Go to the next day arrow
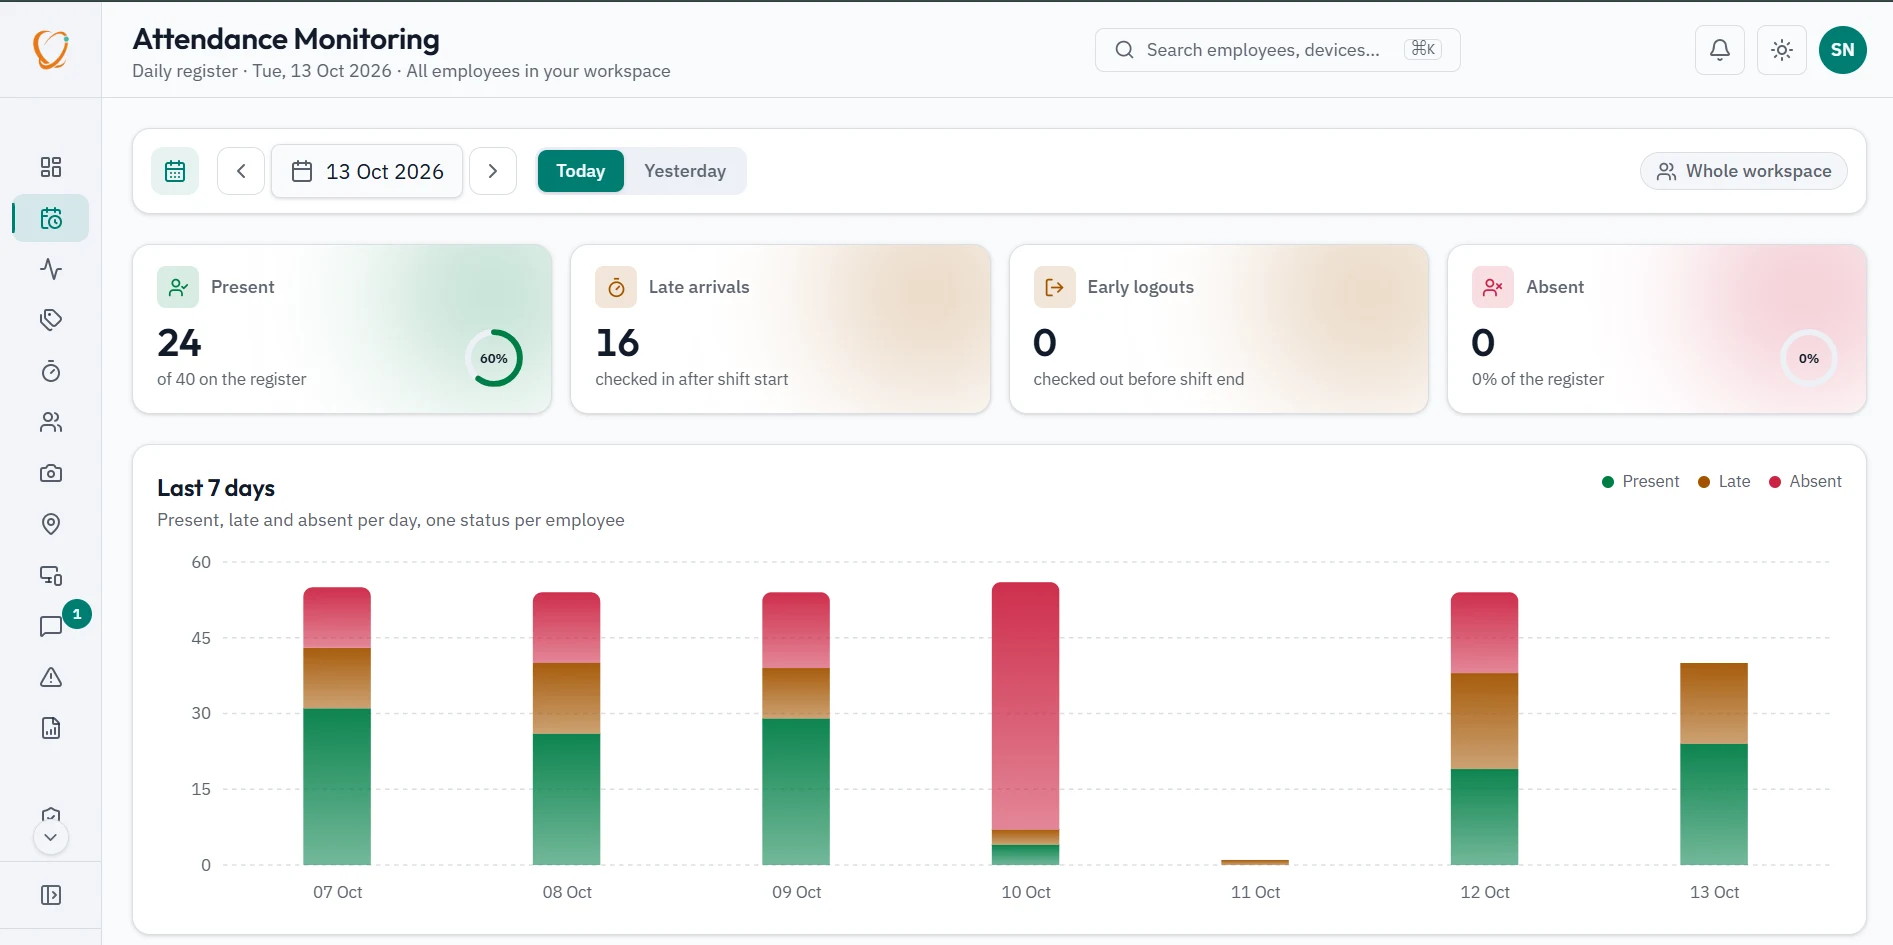 tap(493, 171)
